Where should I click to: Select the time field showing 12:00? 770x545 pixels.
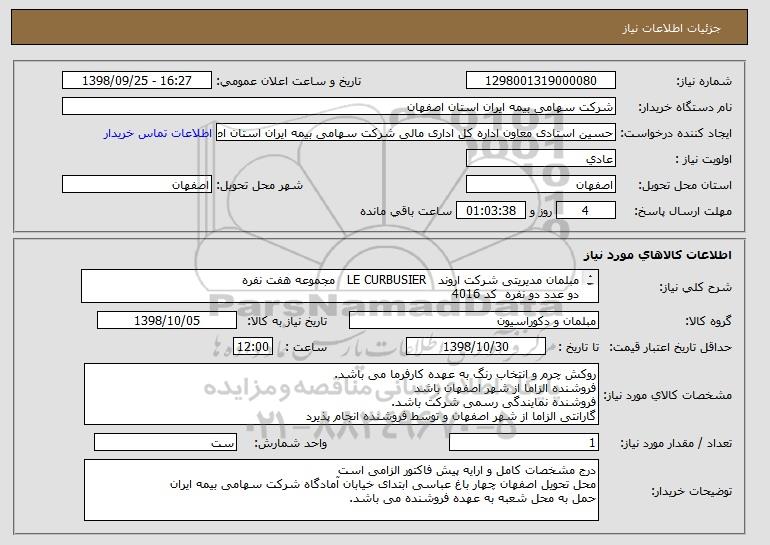click(x=252, y=347)
